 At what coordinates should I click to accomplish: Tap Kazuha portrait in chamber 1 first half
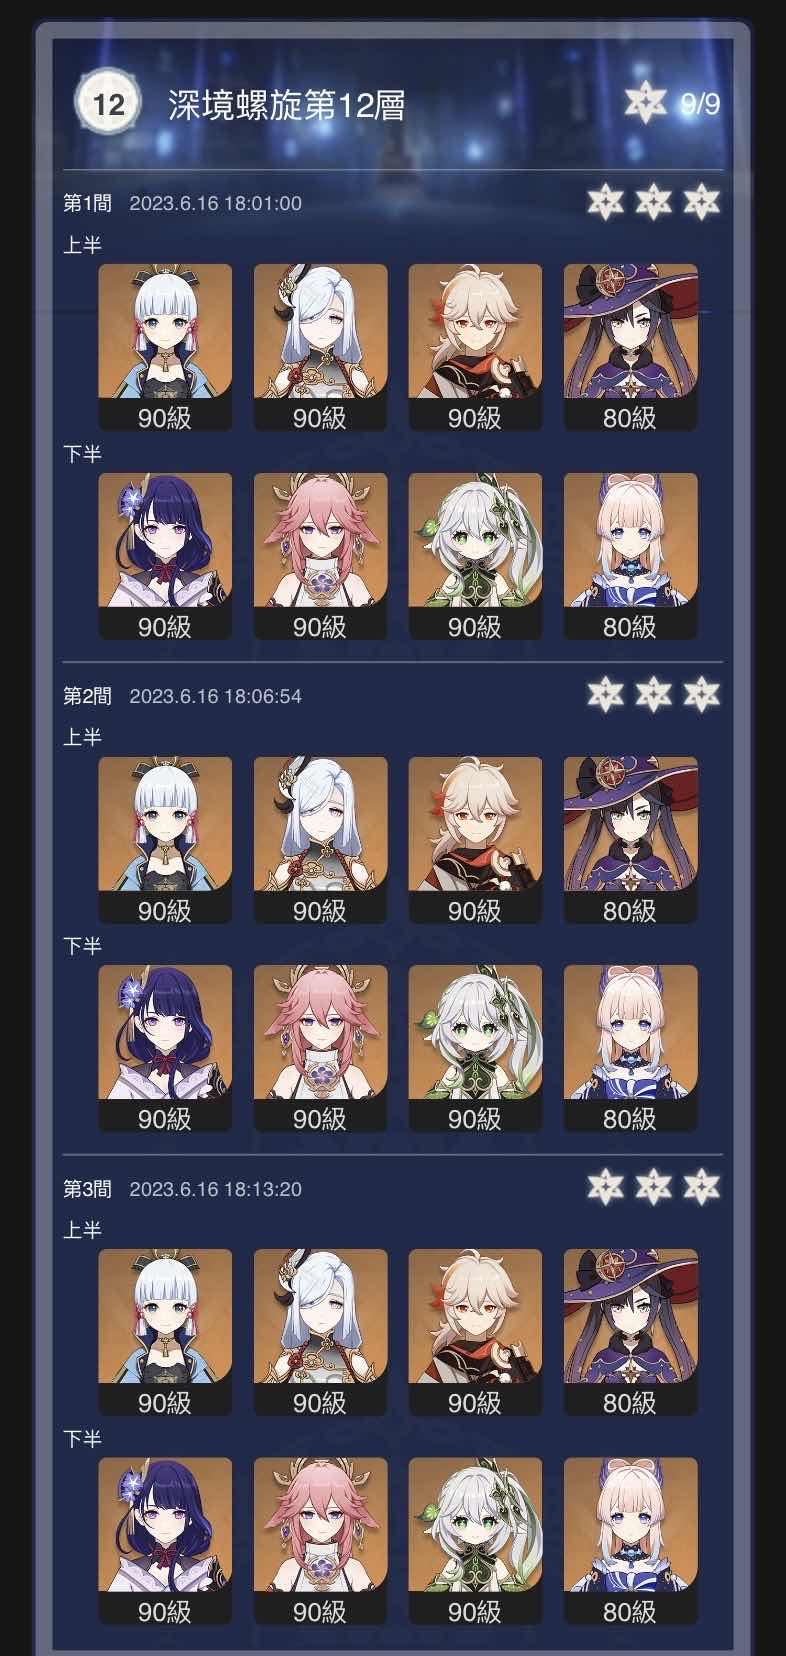pos(475,347)
